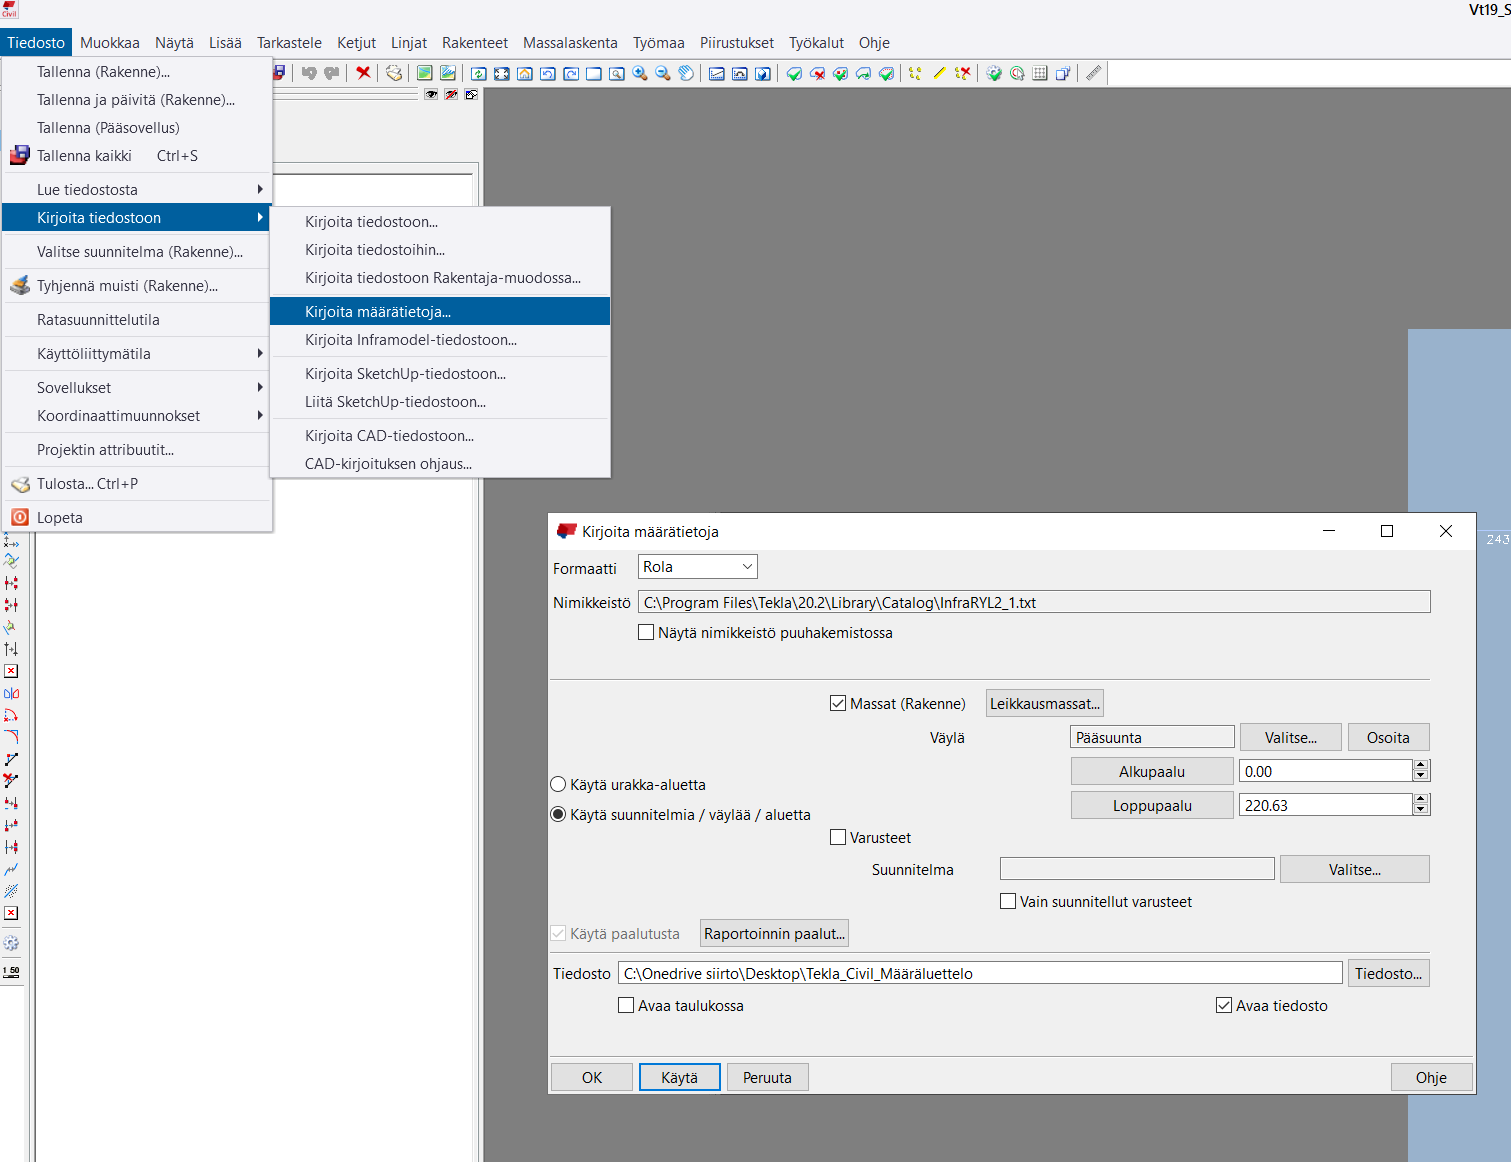Screen dimensions: 1511x1162
Task: Expand Koordinaattimuunnokset submenu
Action: click(138, 415)
